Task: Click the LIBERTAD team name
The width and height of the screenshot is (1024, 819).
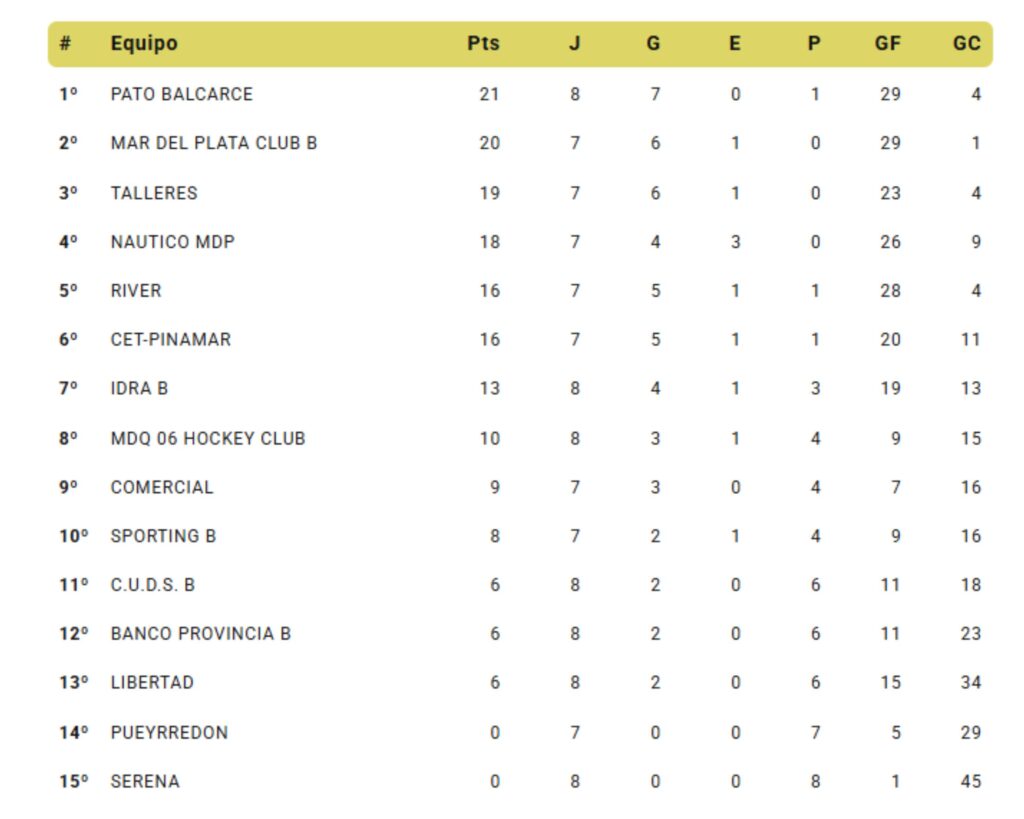Action: [x=152, y=683]
